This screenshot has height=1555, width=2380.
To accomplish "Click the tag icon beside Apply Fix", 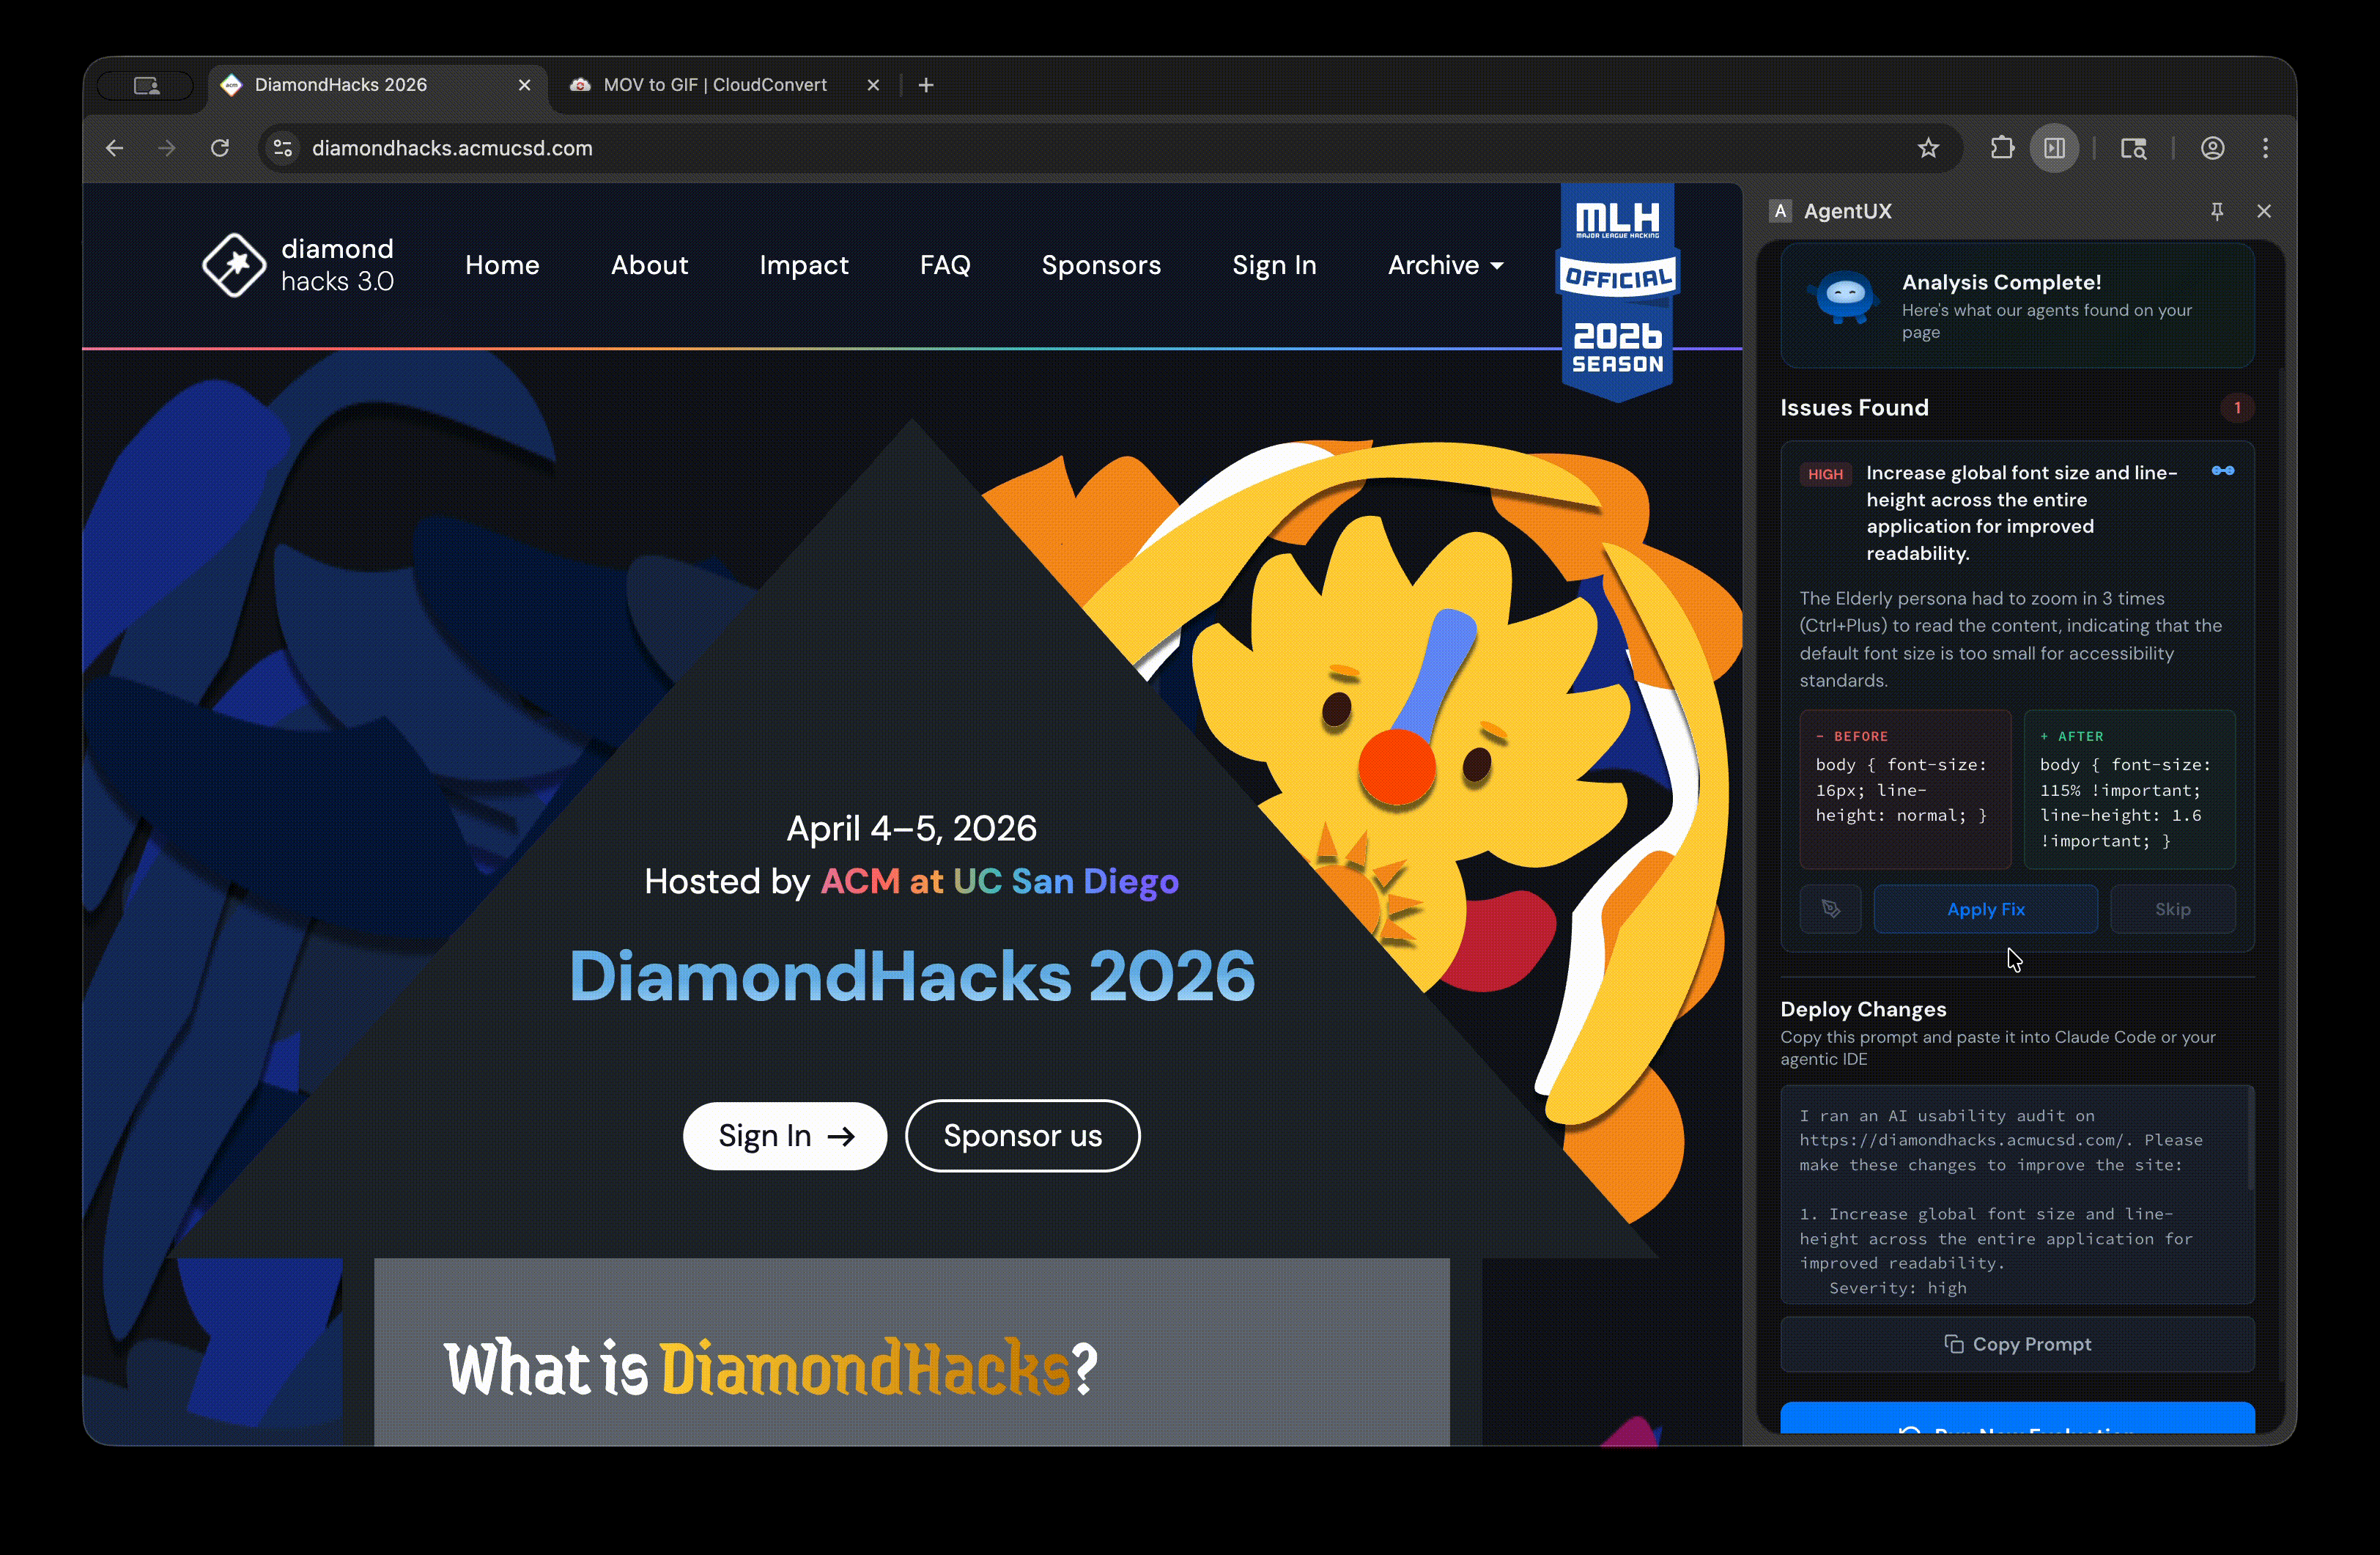I will 1831,909.
